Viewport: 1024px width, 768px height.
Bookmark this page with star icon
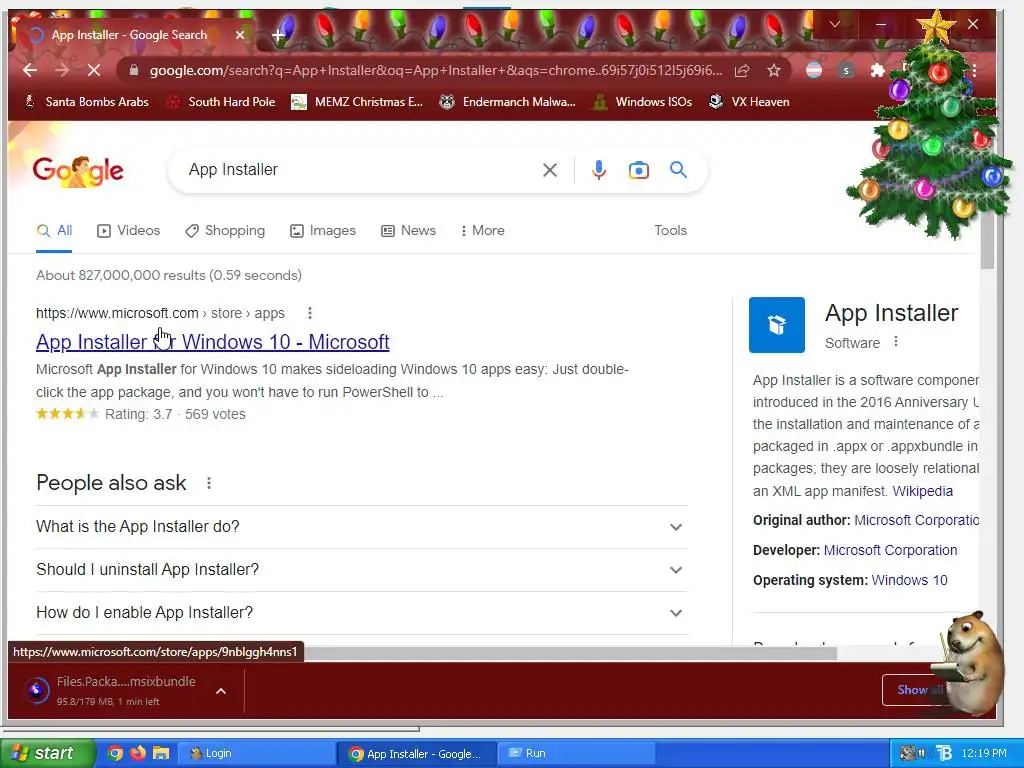(774, 71)
